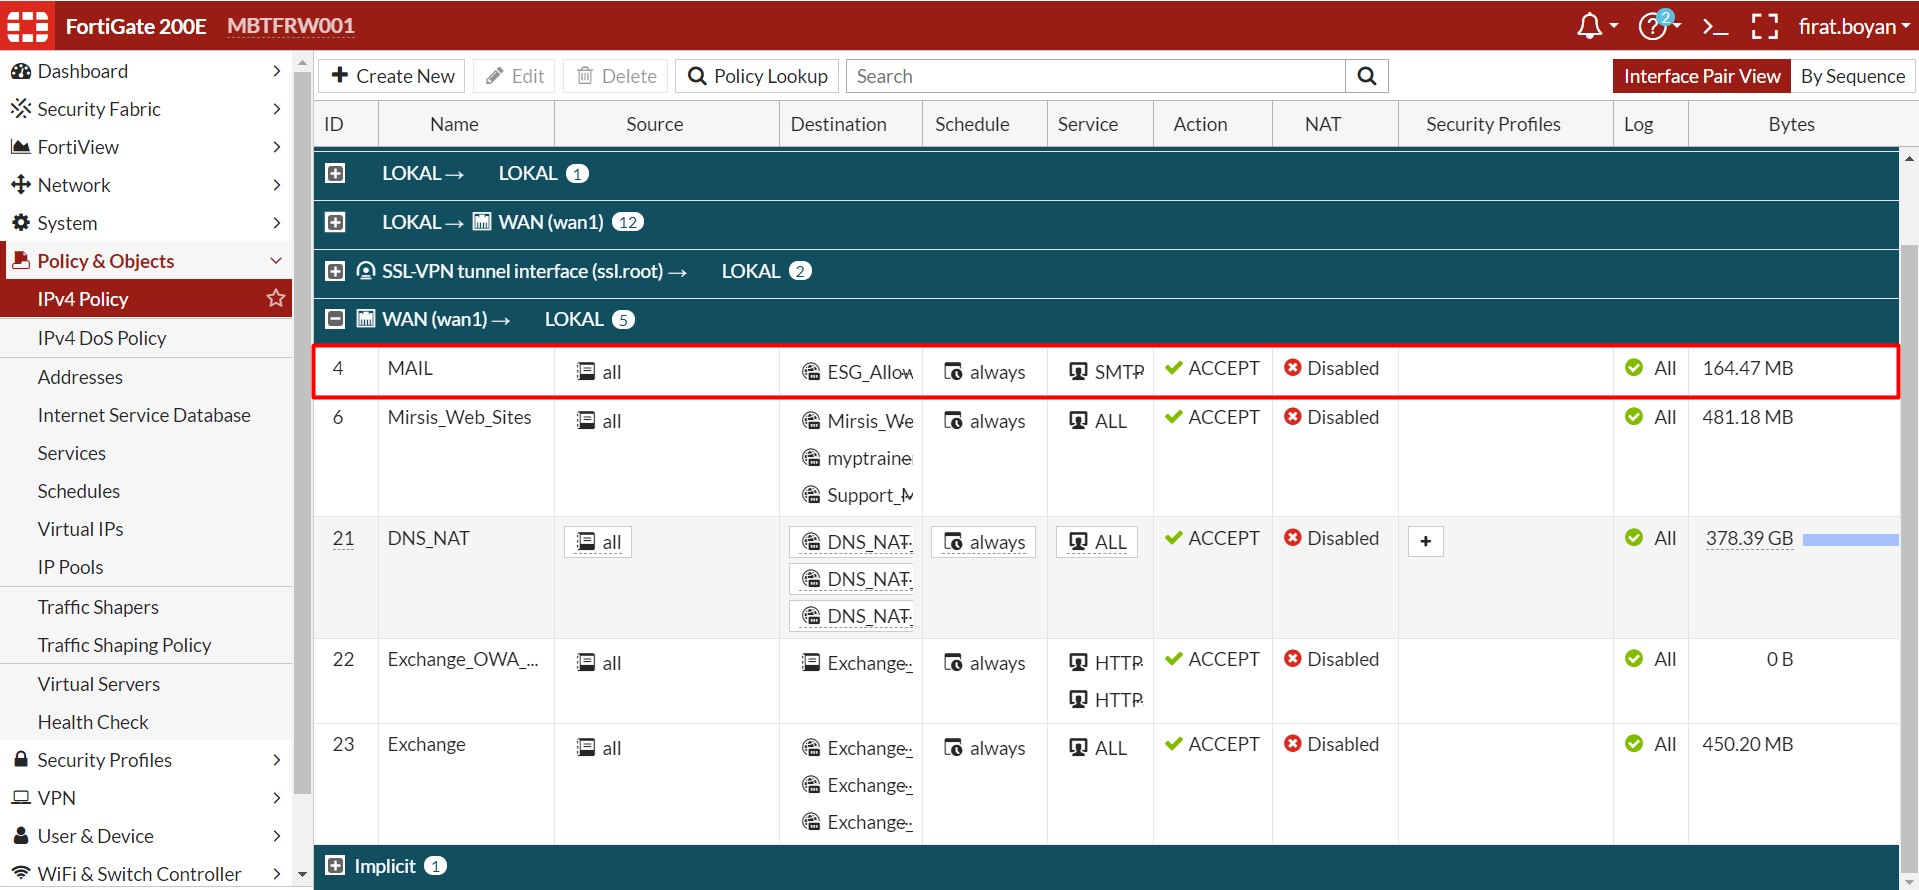Click log status icon in Mirsis_Web_Sites row
1919x890 pixels.
click(1634, 417)
